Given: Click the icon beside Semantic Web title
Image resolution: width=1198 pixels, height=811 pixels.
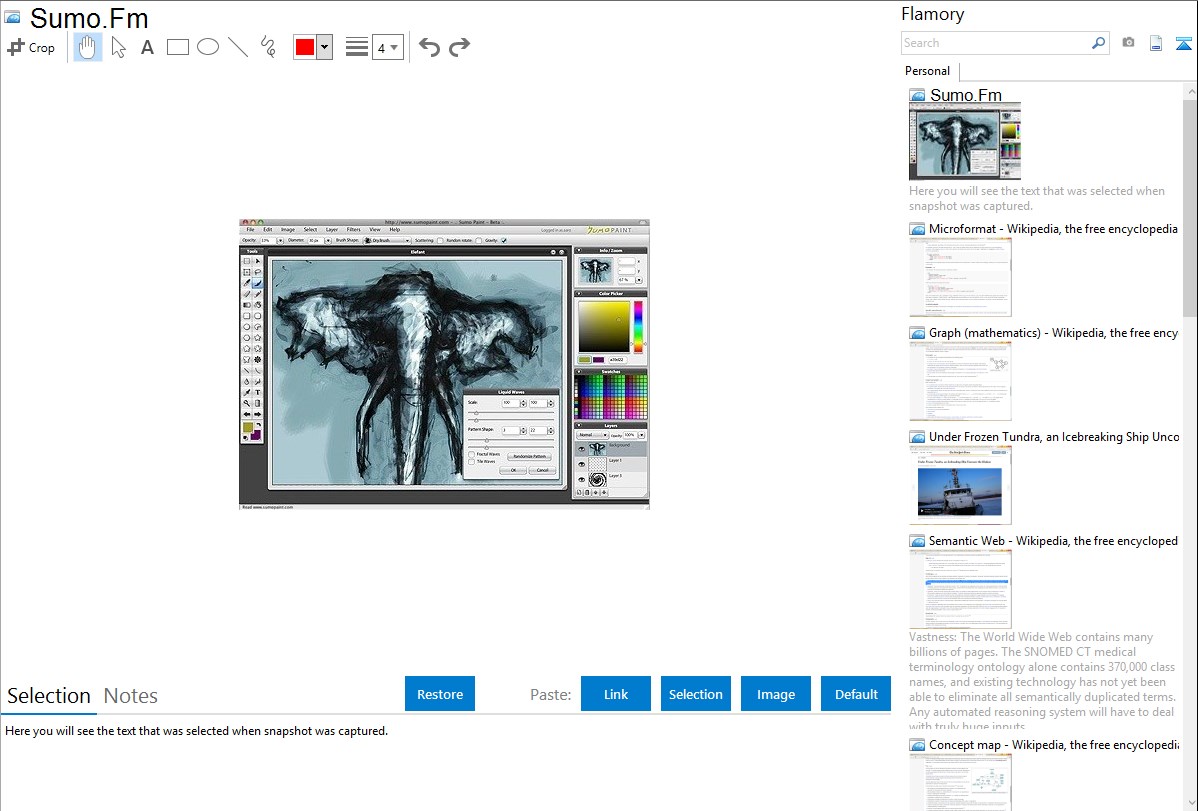Looking at the screenshot, I should [917, 540].
